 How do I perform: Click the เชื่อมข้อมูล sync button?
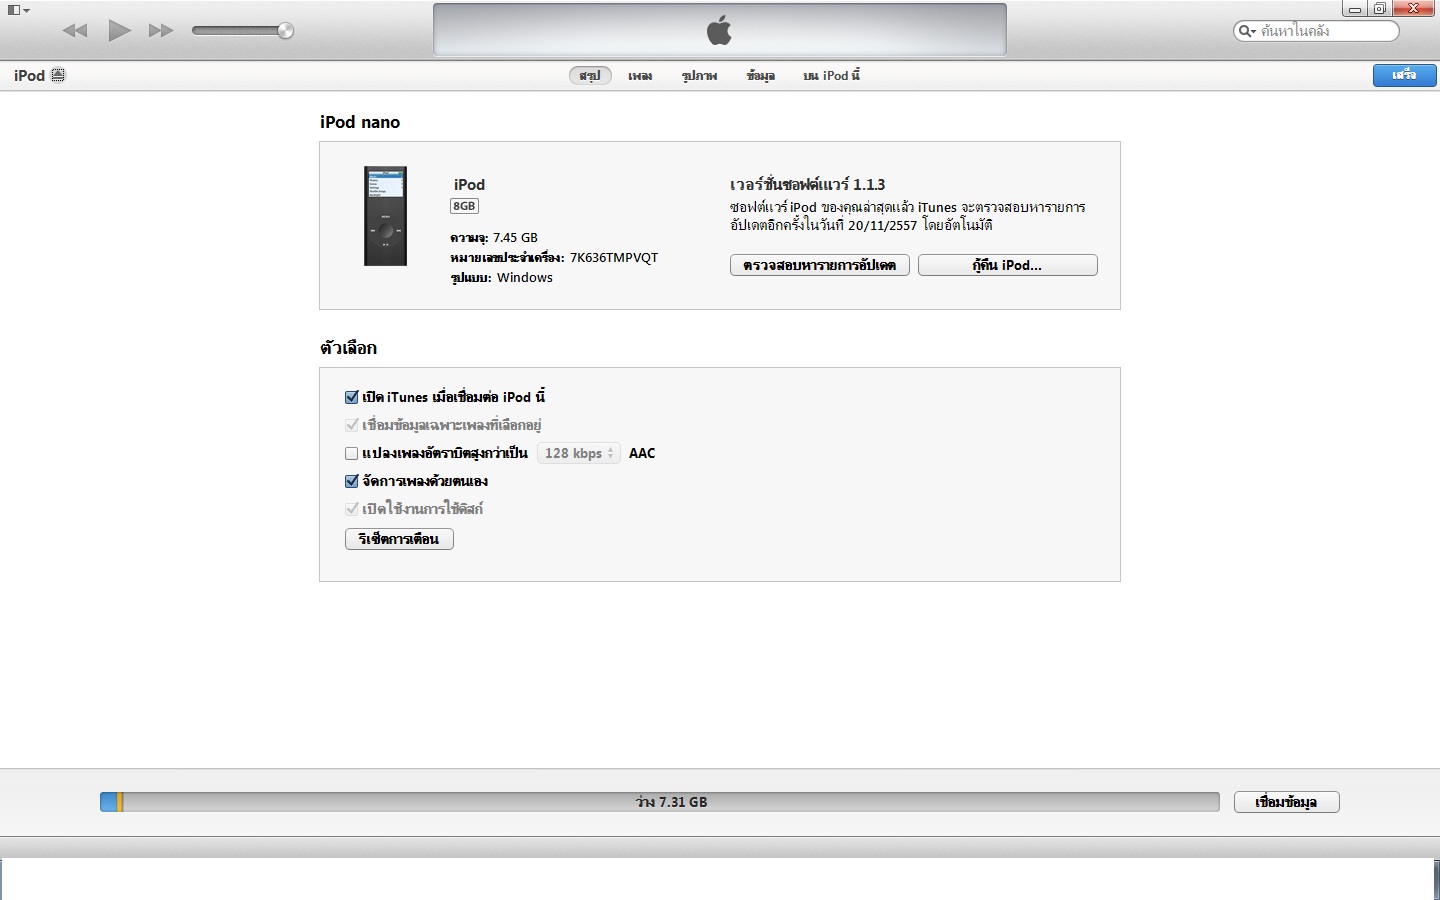tap(1286, 802)
